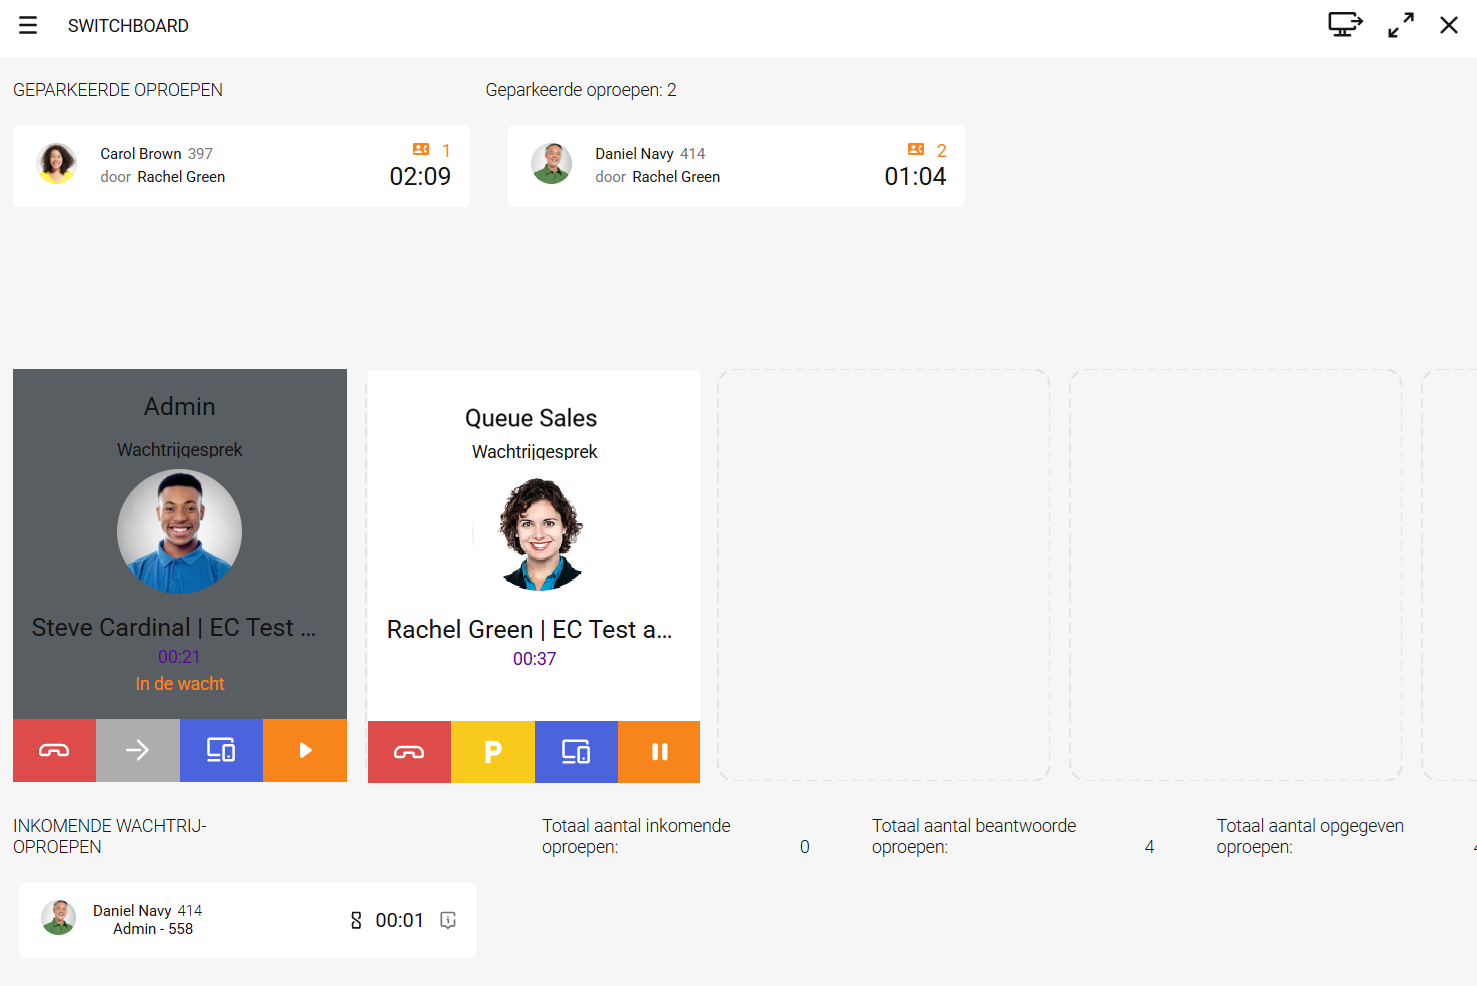Click the monitor display icon in header
This screenshot has height=986, width=1477.
click(1344, 25)
